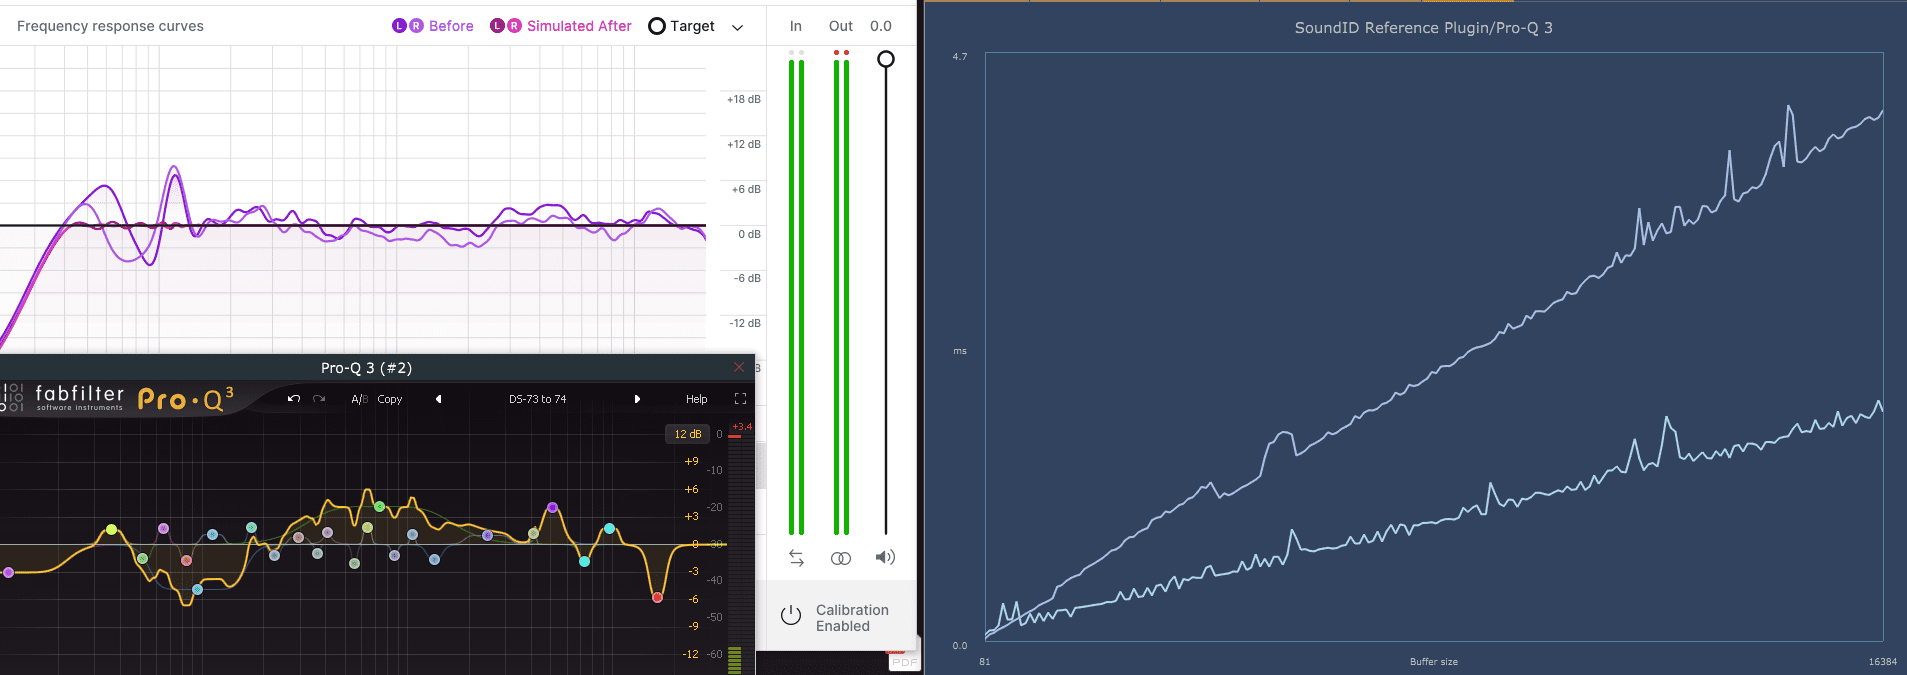Open the 12 dB display range dropdown
Image resolution: width=1907 pixels, height=675 pixels.
(687, 434)
